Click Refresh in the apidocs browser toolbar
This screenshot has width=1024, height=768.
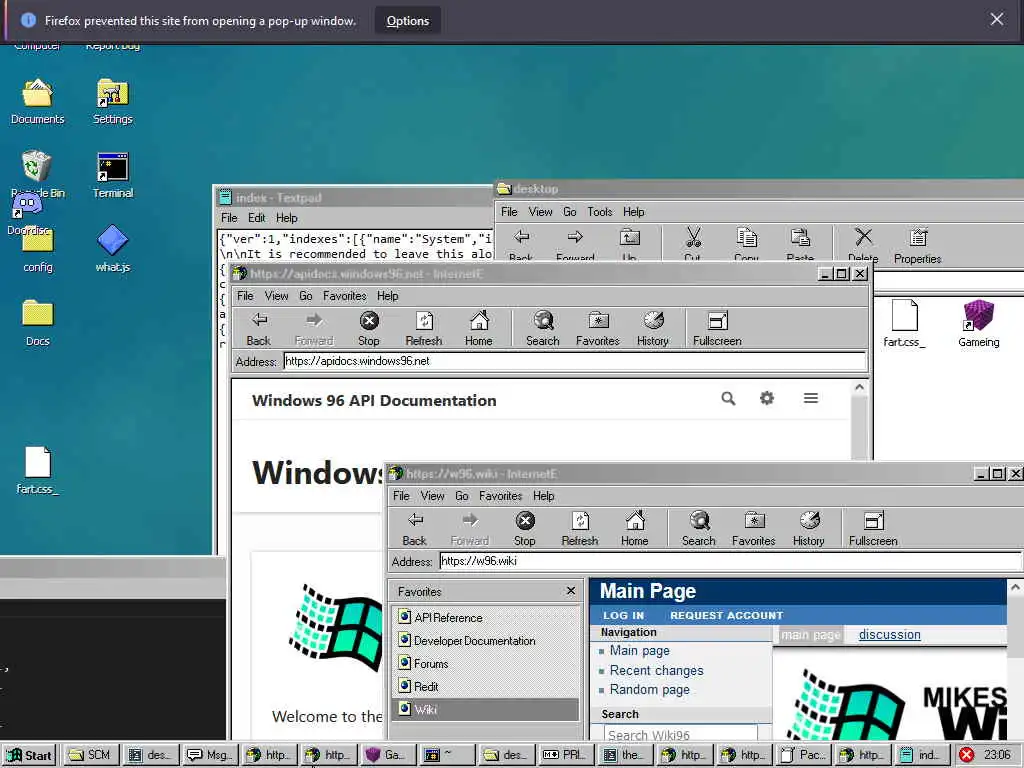(424, 328)
